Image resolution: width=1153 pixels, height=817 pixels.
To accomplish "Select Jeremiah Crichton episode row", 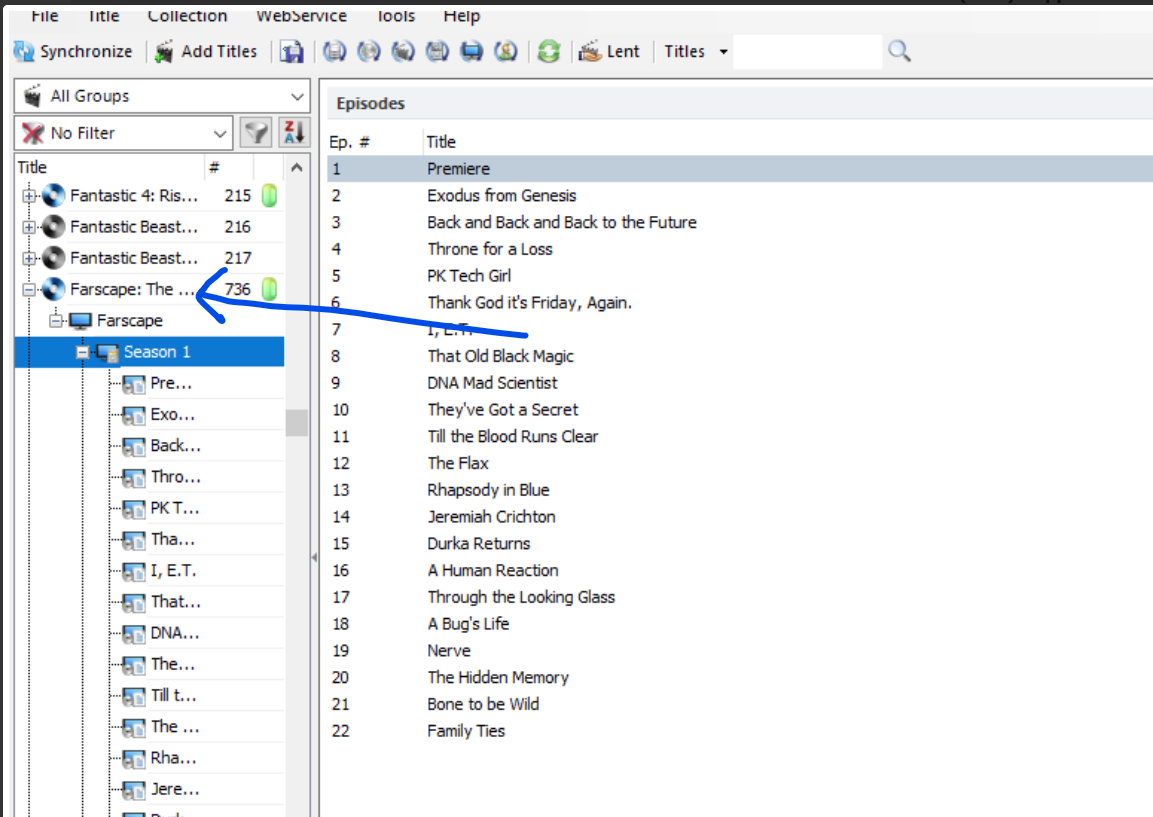I will [x=740, y=517].
